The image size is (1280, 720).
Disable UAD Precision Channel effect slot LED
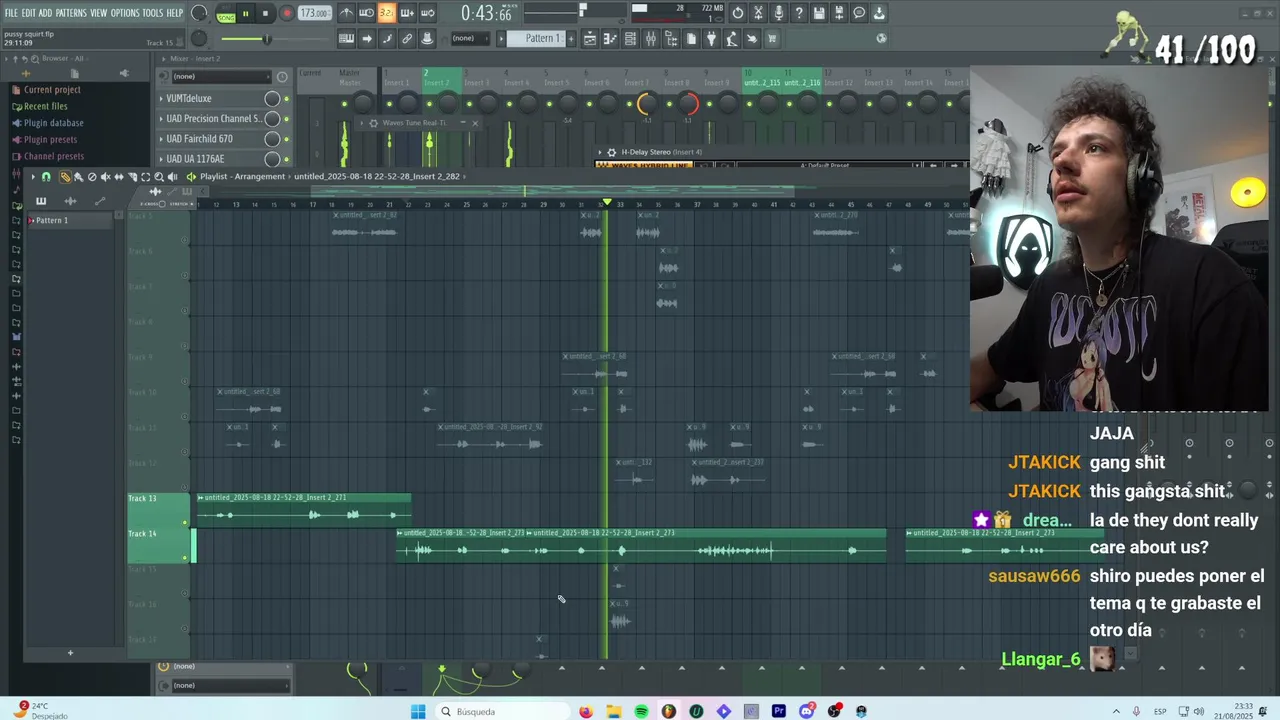286,119
